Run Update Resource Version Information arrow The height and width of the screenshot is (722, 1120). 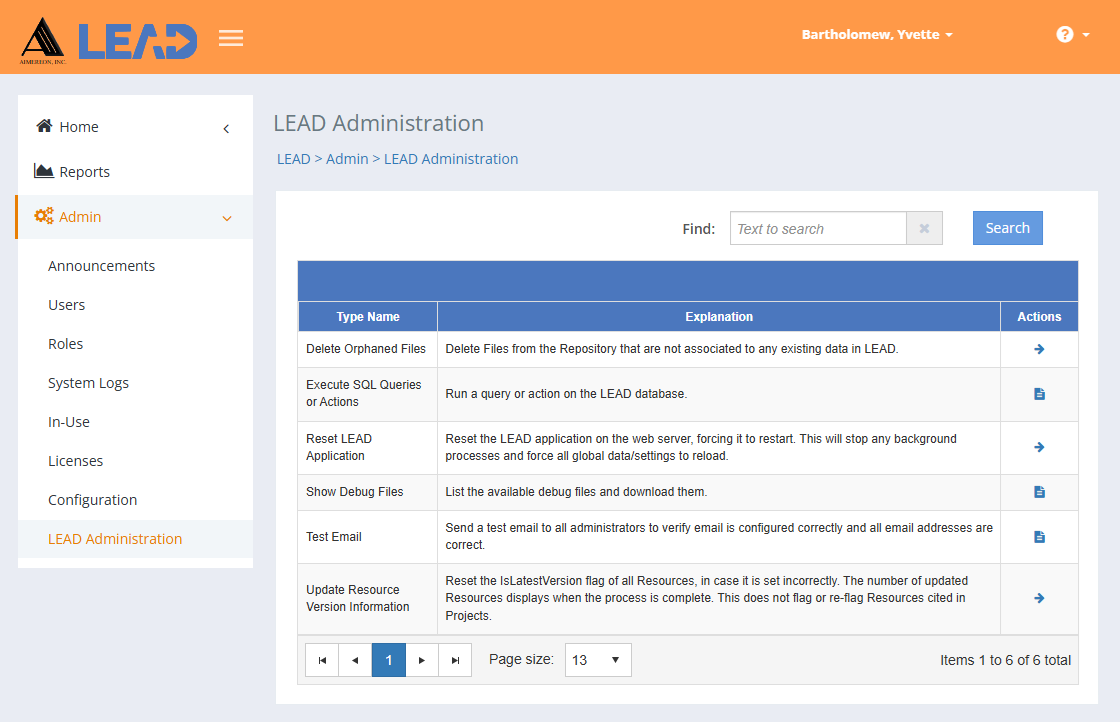click(1039, 598)
